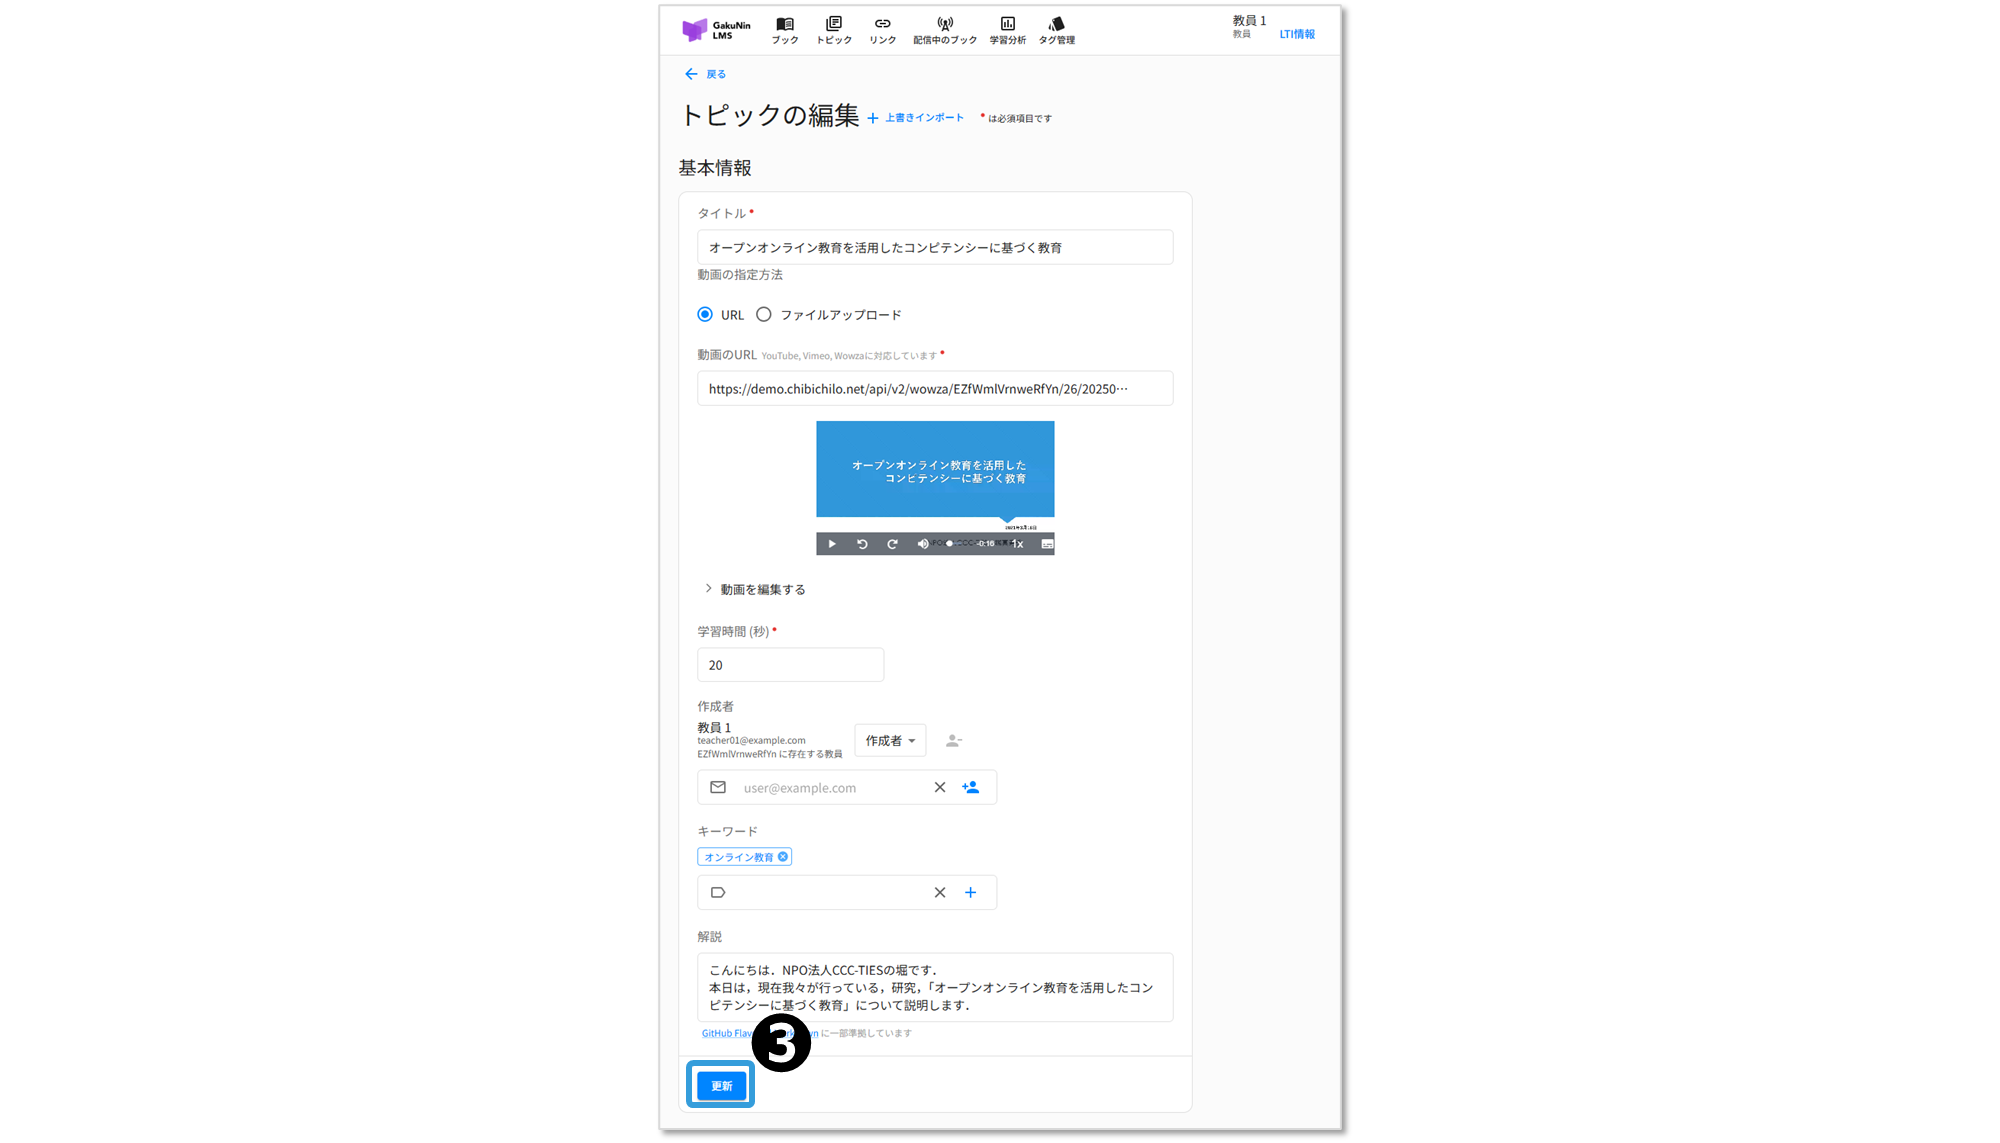Screen dimensions: 2000x1143
Task: Open the 作成者 role dropdown
Action: 890,741
